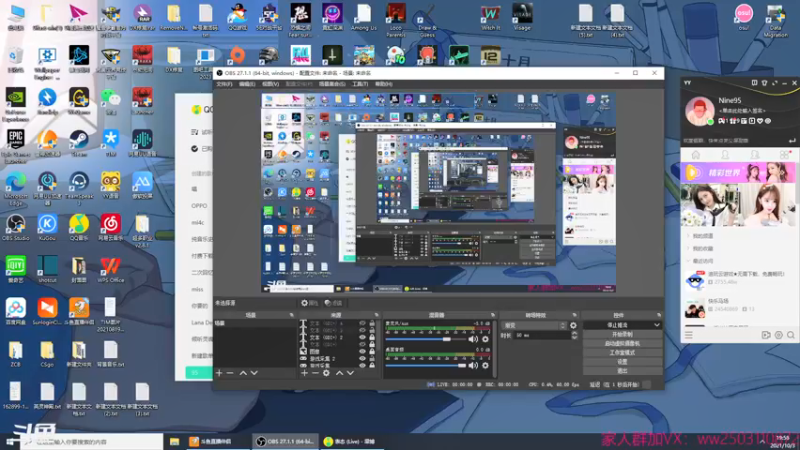The width and height of the screenshot is (800, 450).
Task: Open 工具(T) menu in OBS
Action: click(360, 84)
